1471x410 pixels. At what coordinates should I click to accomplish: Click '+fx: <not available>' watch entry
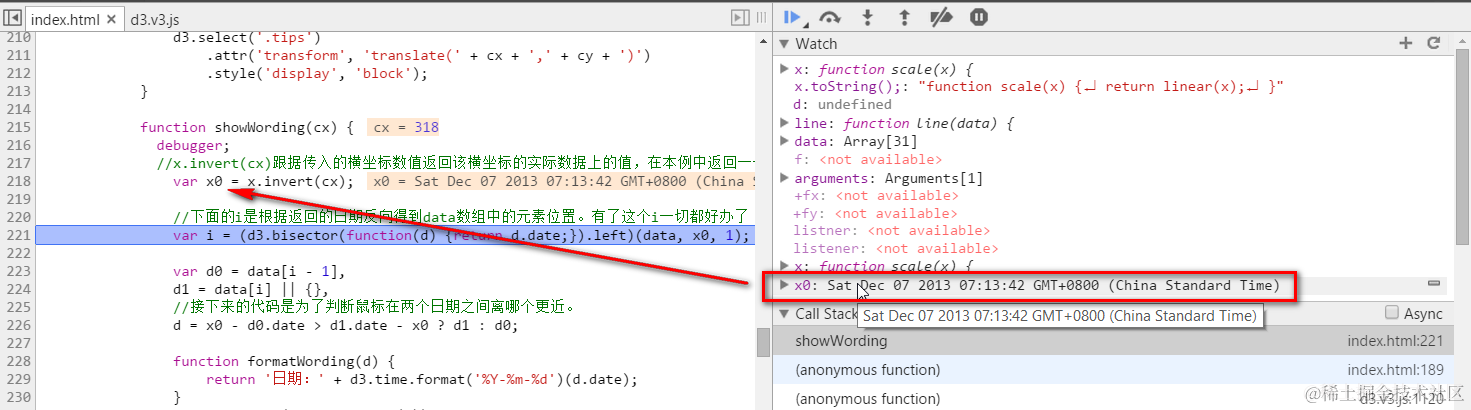[x=876, y=195]
